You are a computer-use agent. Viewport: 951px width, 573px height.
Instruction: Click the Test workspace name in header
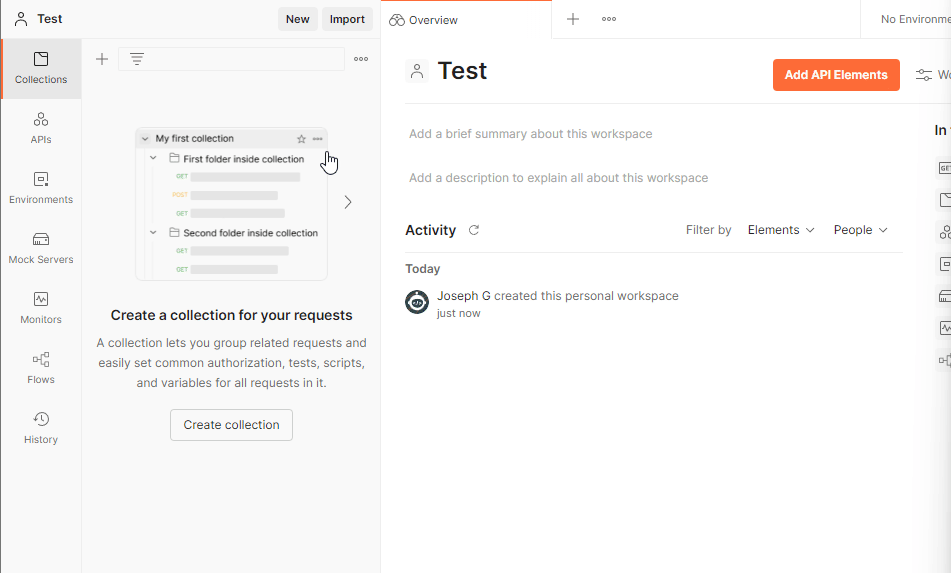coord(50,19)
